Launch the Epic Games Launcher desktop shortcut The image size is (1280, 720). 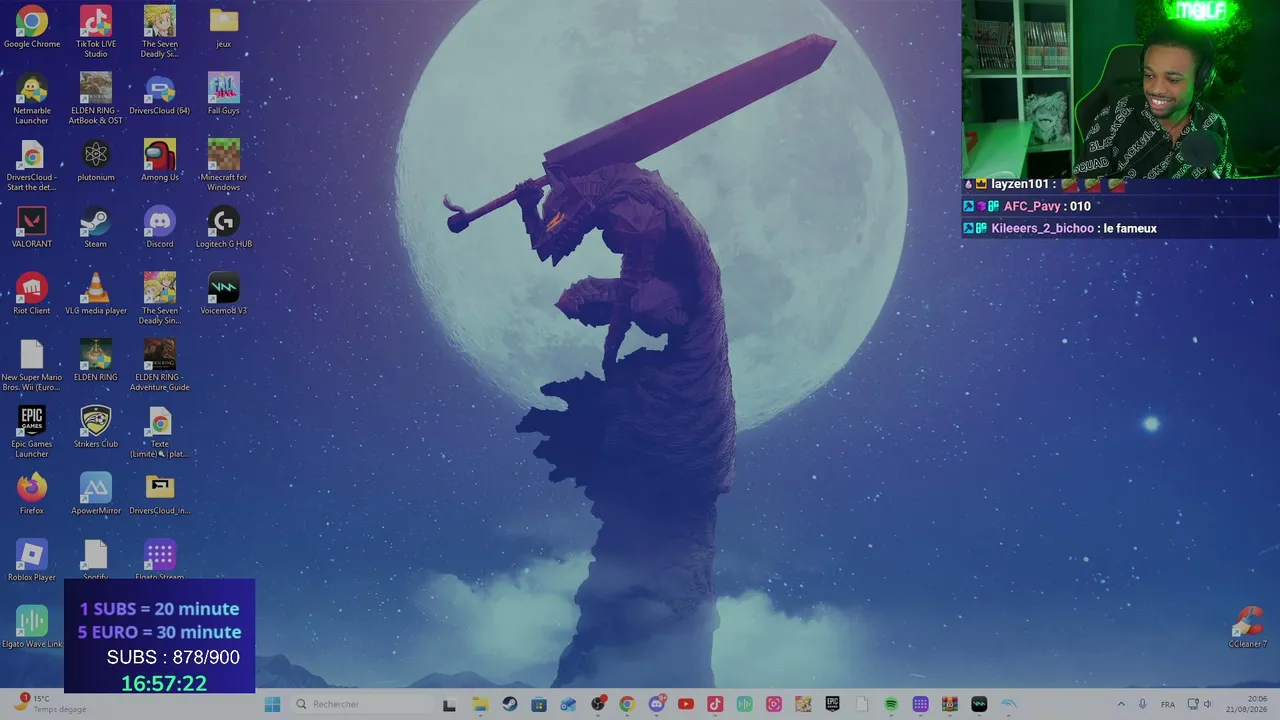(x=32, y=433)
